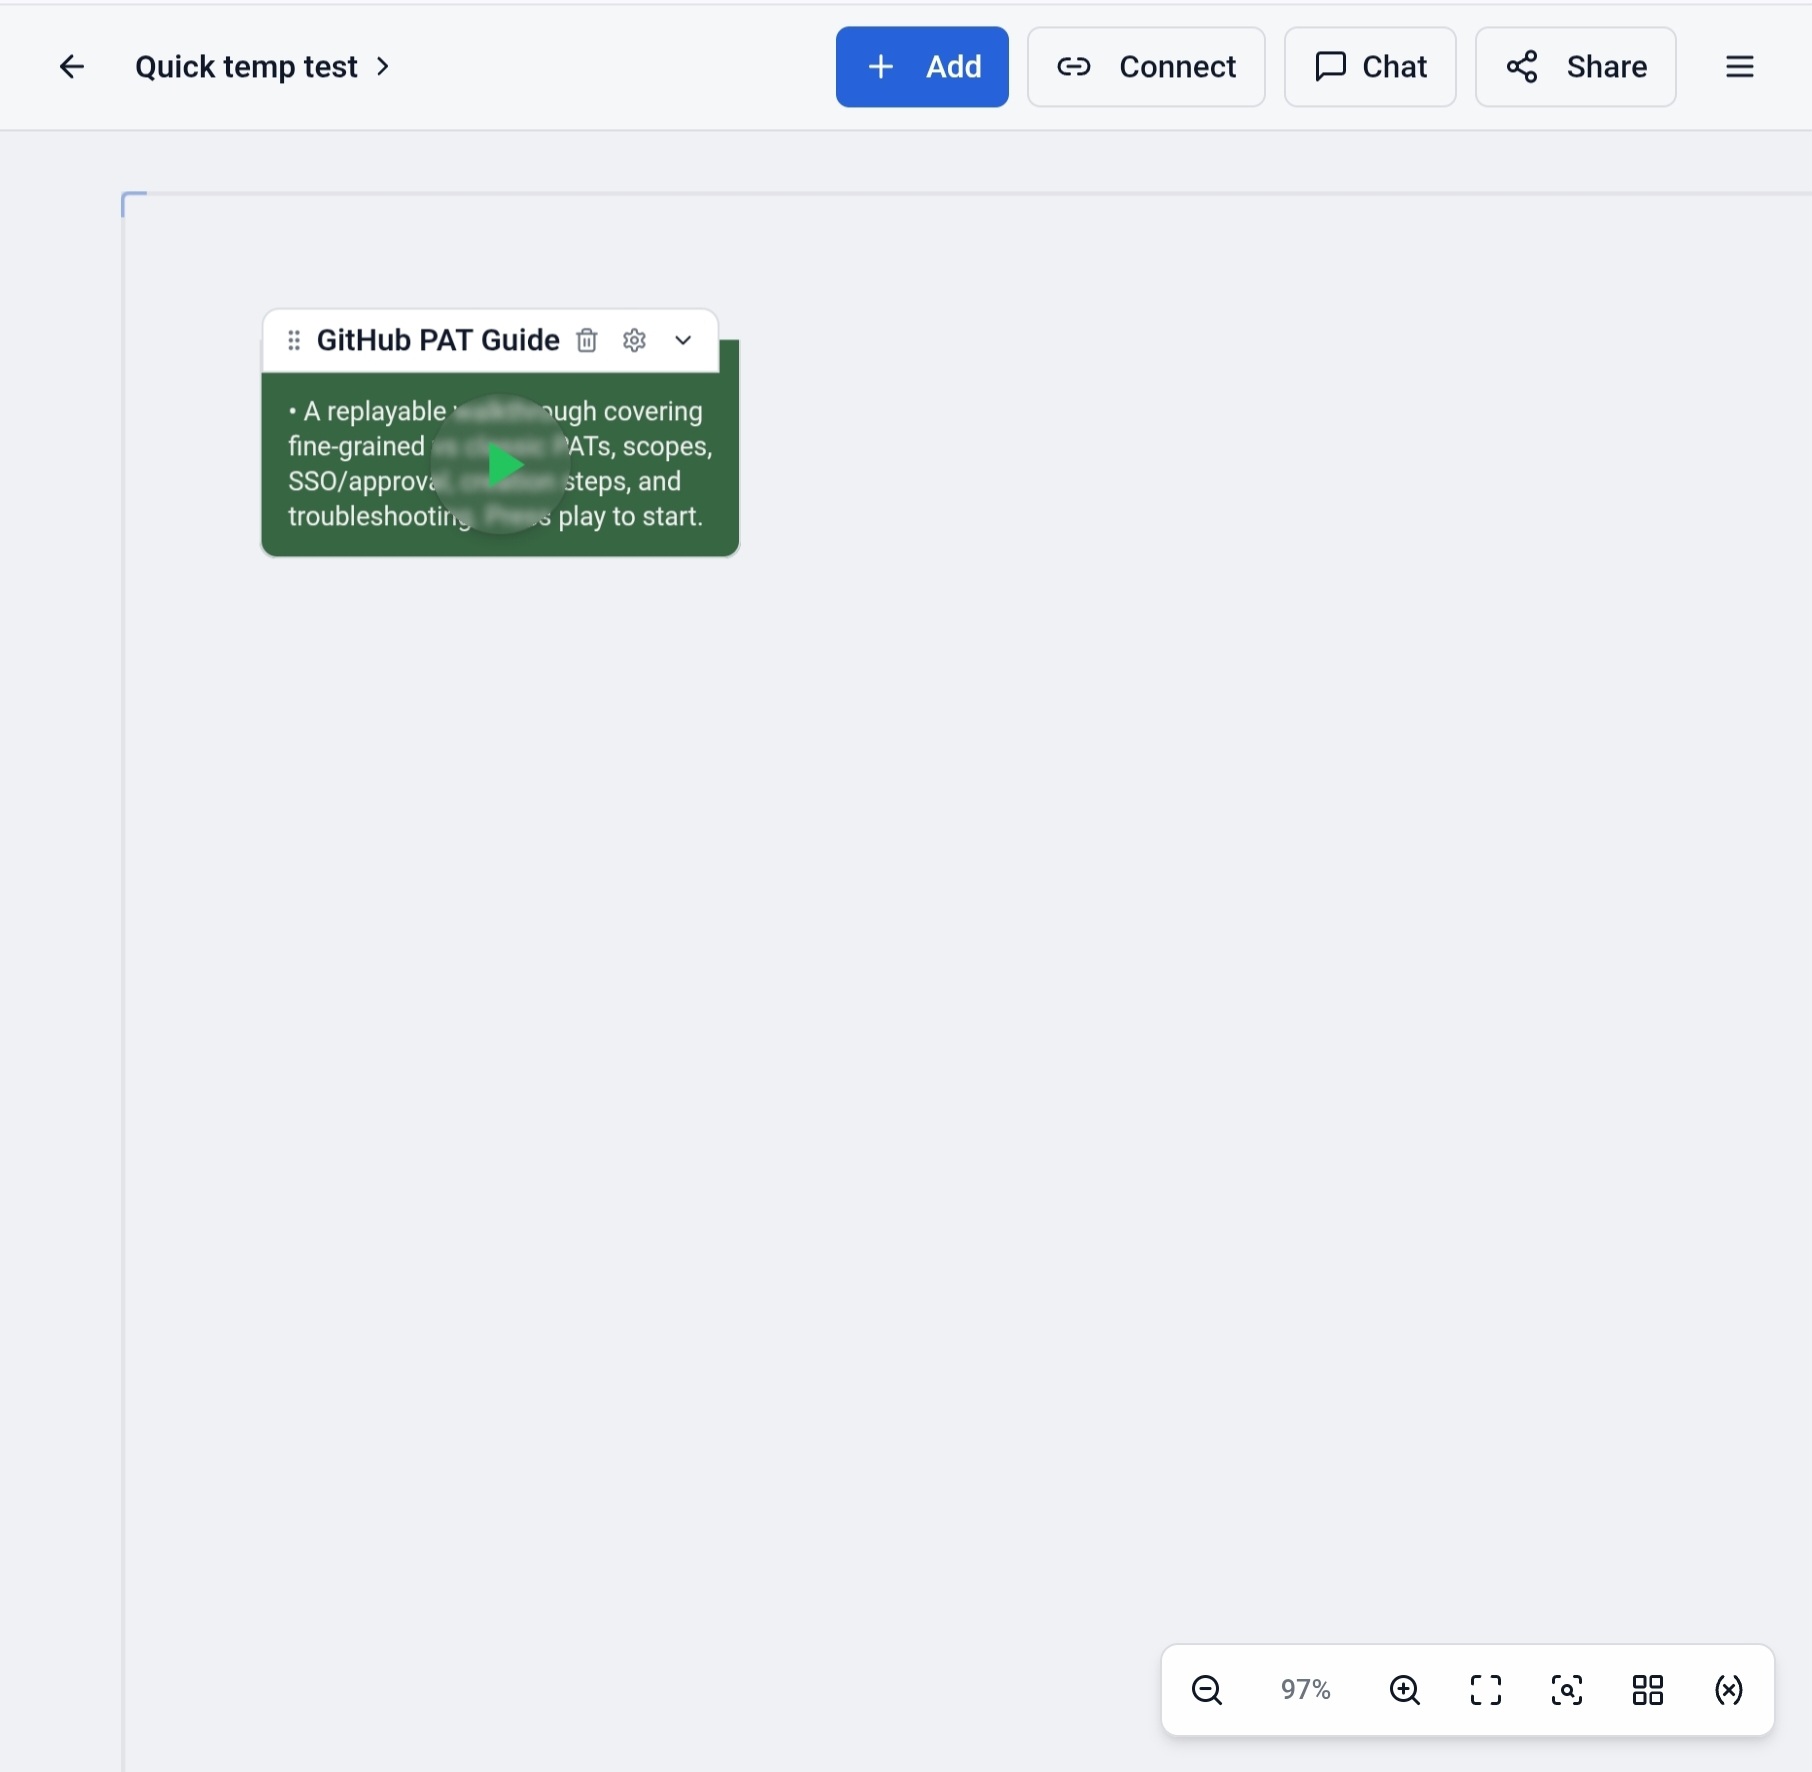
Task: Go back using the left arrow
Action: 71,67
